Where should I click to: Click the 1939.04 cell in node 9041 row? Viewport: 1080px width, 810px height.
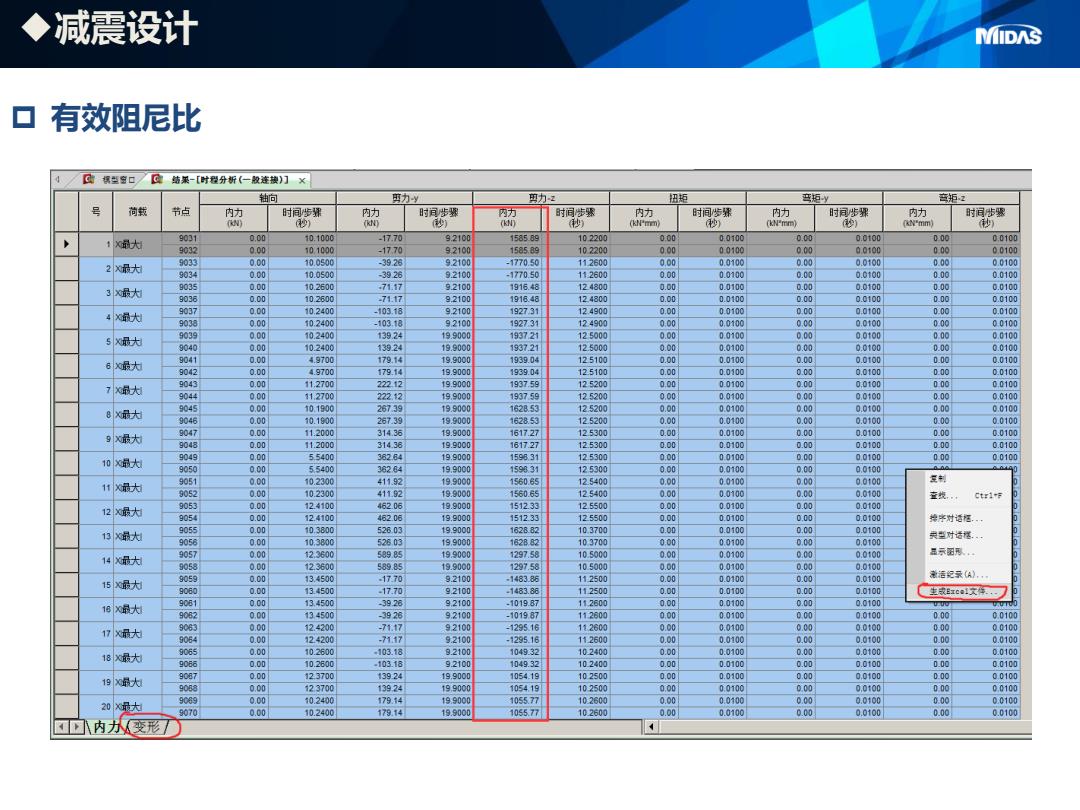pyautogui.click(x=508, y=360)
